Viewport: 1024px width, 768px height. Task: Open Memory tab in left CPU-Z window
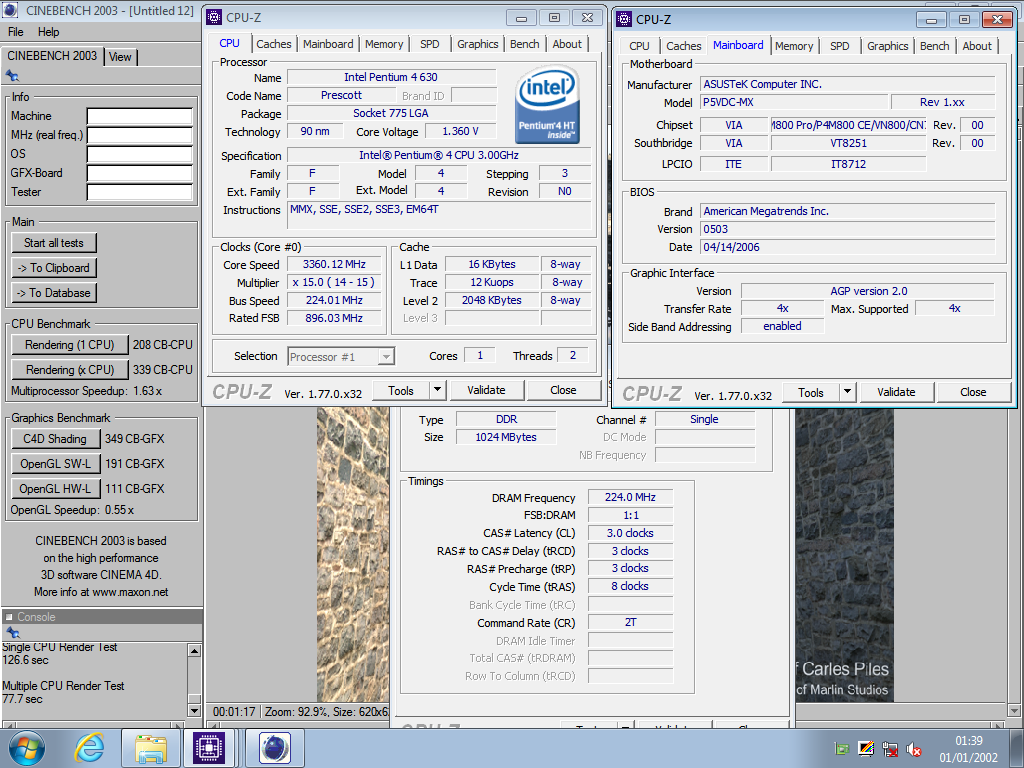click(x=384, y=44)
